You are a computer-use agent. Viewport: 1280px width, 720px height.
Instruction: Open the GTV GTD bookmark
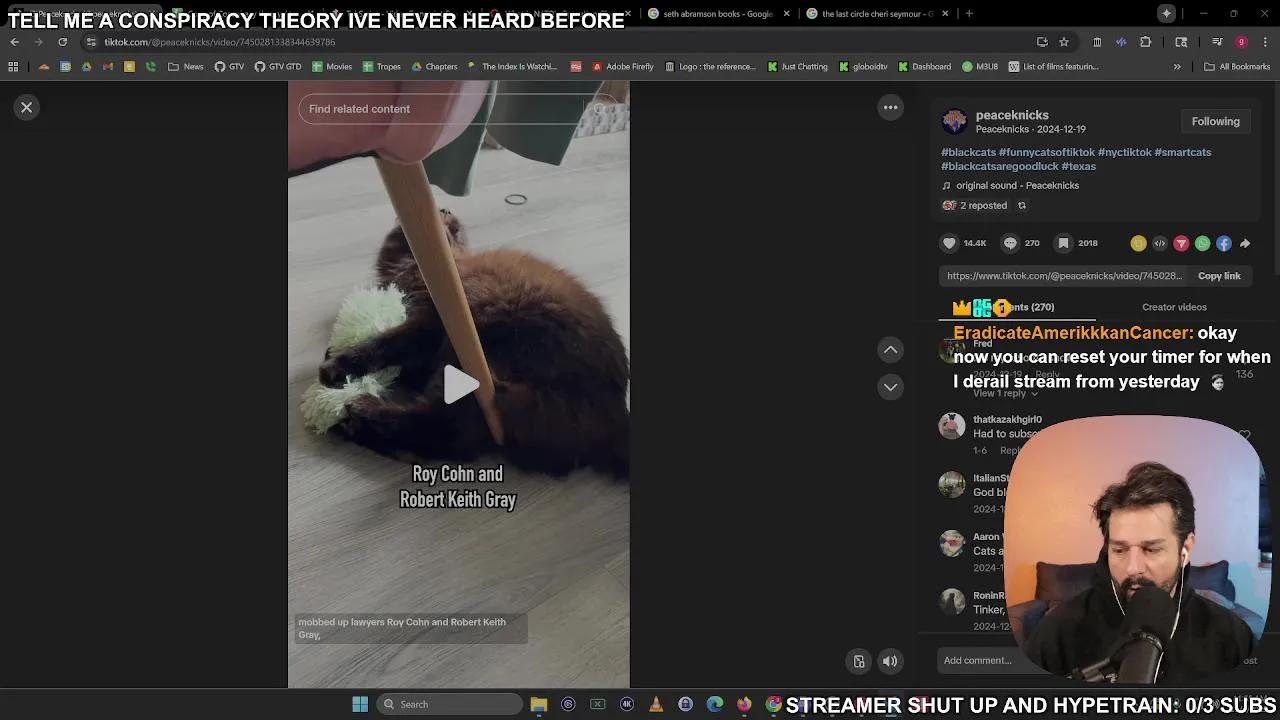point(278,67)
